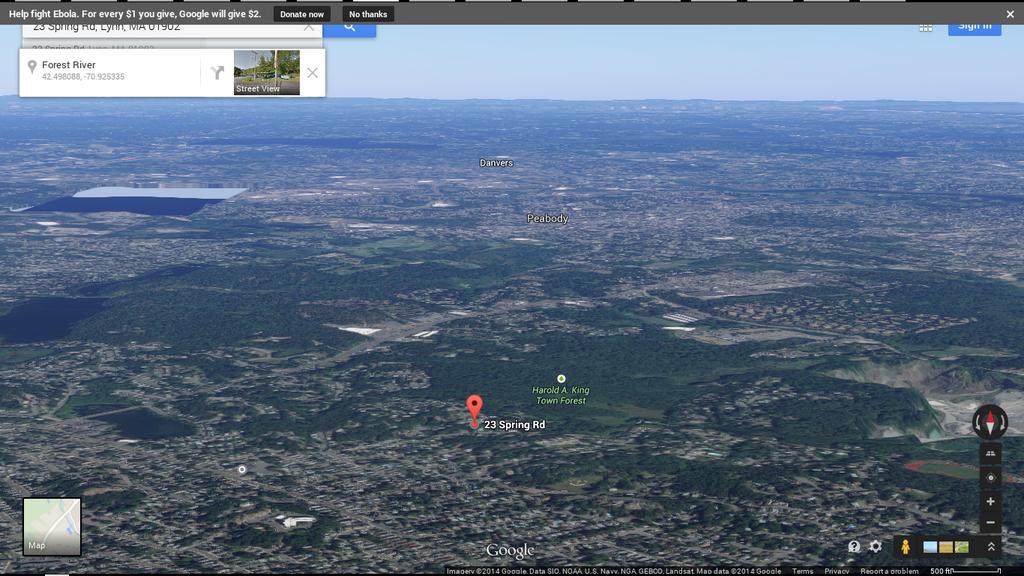The width and height of the screenshot is (1024, 576).
Task: Click the red 23 Spring Rd pin
Action: (474, 409)
